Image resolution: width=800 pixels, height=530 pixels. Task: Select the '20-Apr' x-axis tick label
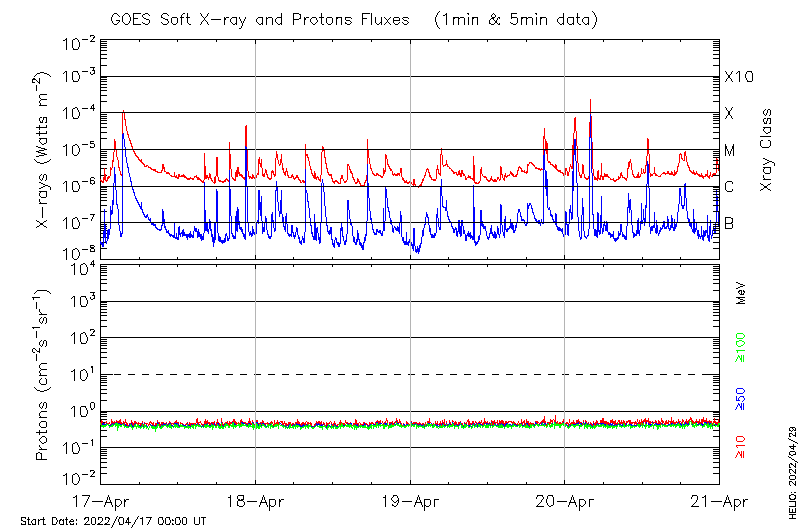coord(565,502)
